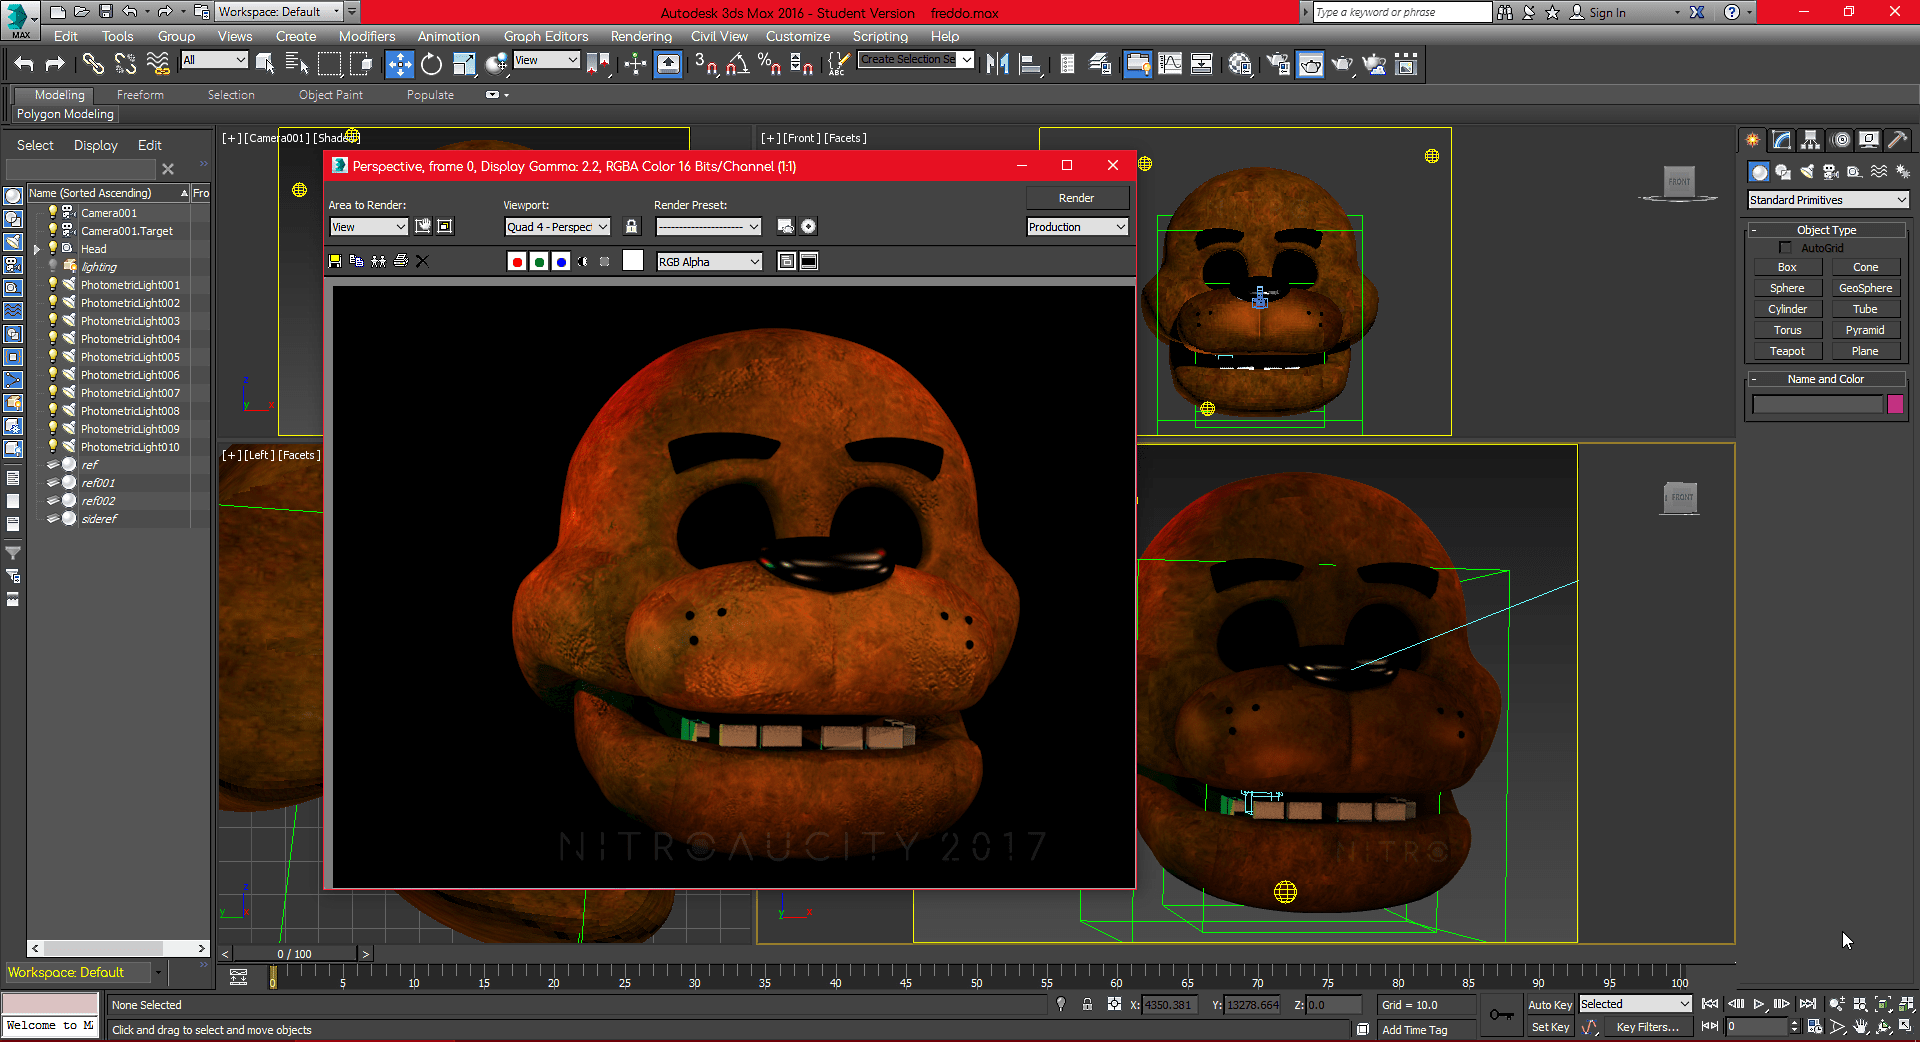Toggle the lock-to-viewport padlock in render window
The width and height of the screenshot is (1920, 1042).
click(x=631, y=227)
